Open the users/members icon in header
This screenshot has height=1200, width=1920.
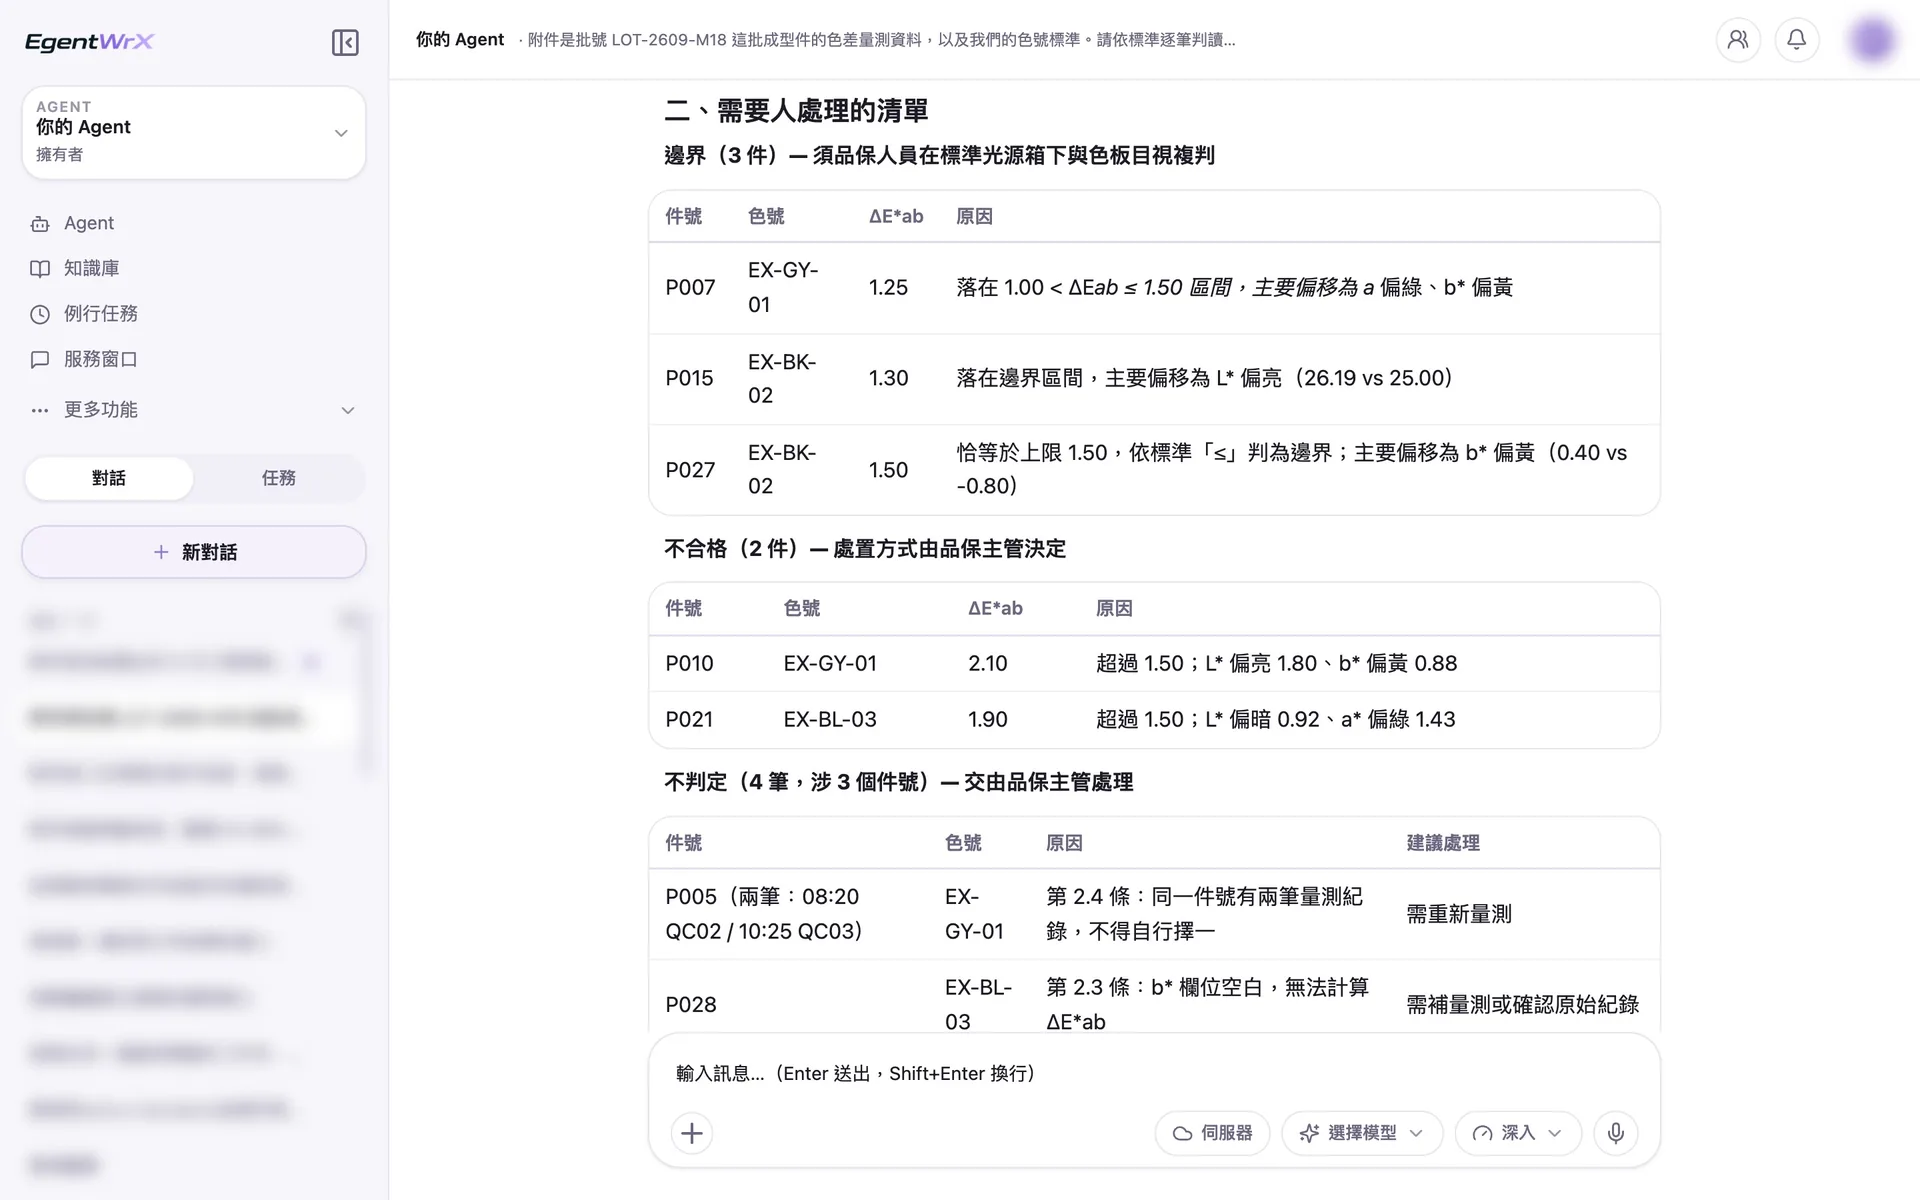1738,40
